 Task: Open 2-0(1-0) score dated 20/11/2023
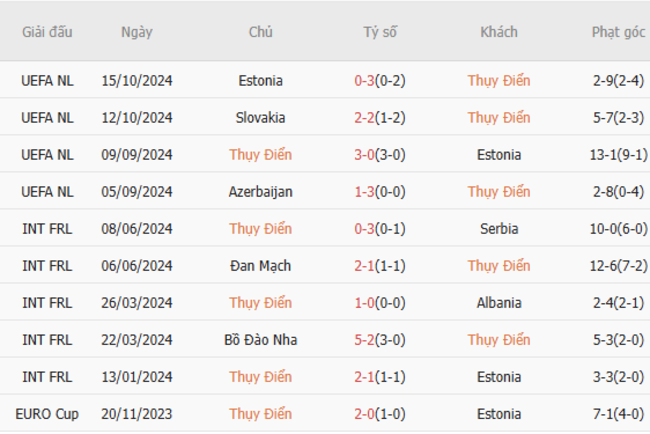[380, 414]
